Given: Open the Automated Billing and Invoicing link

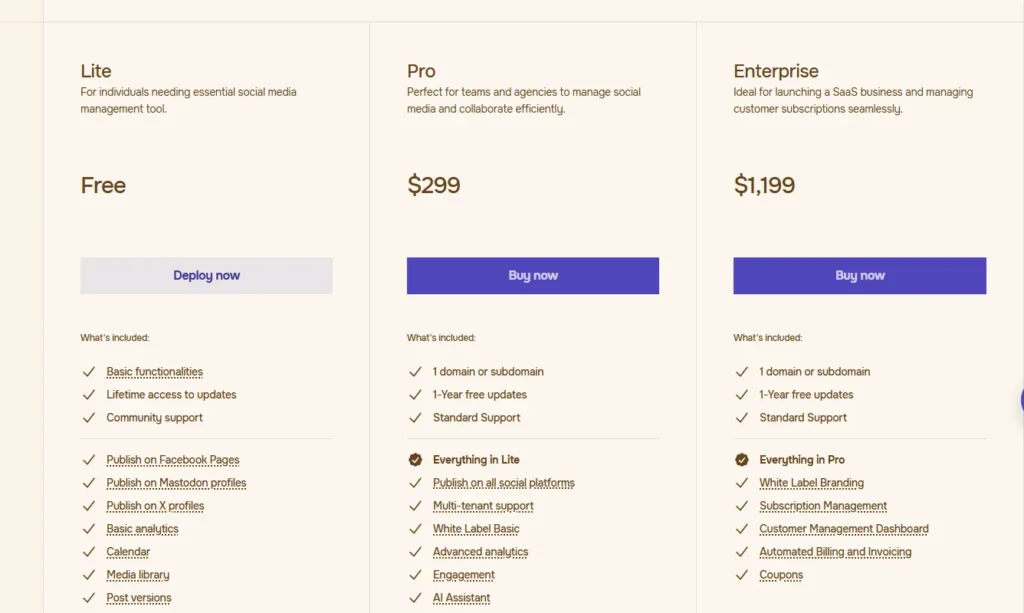Looking at the screenshot, I should coord(835,552).
